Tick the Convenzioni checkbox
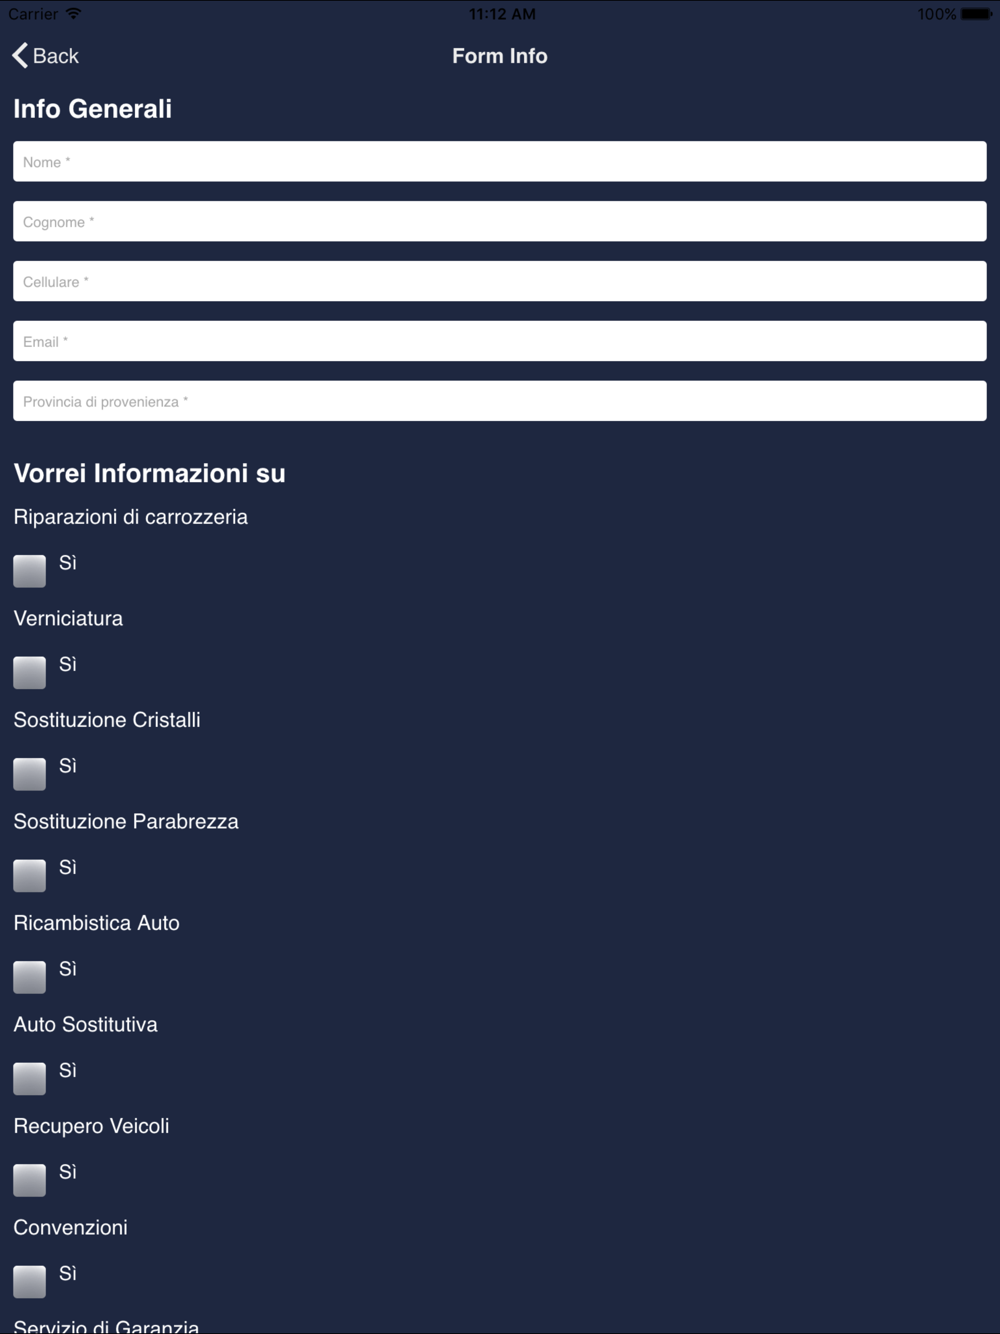 30,1282
